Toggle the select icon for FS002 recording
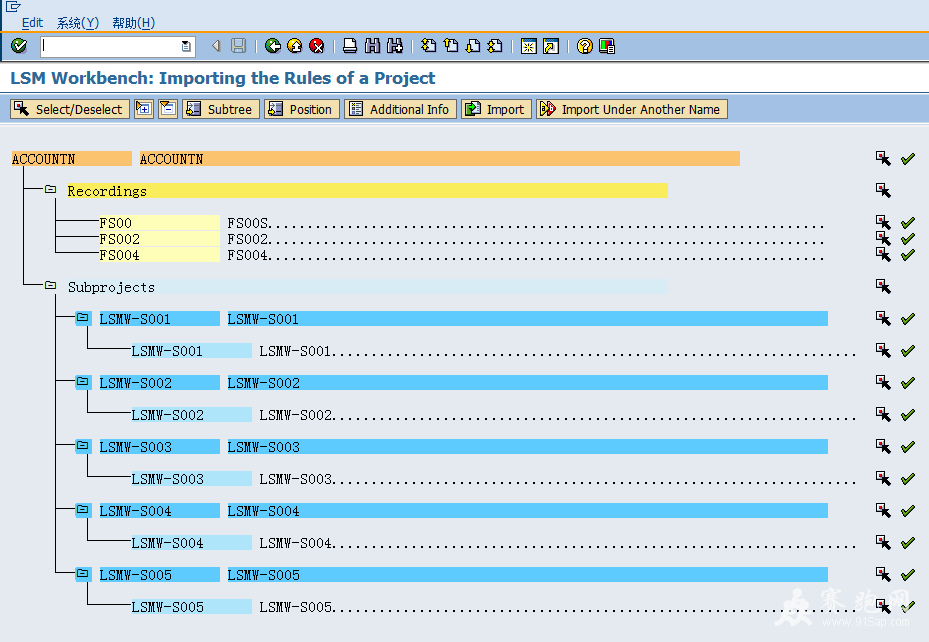Viewport: 929px width, 642px height. point(883,238)
